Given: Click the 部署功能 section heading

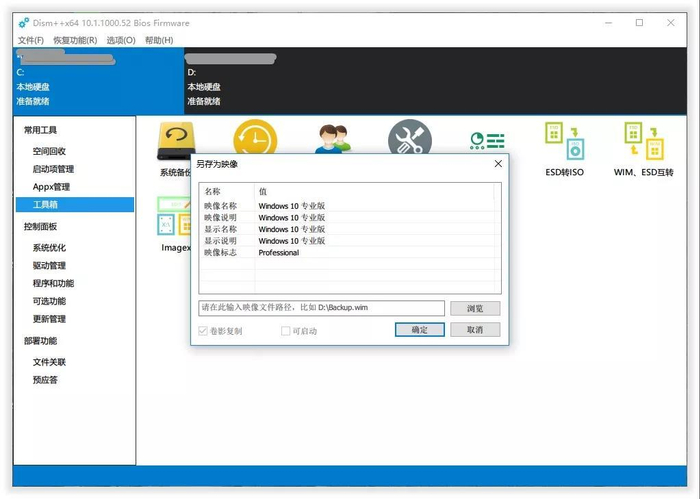Looking at the screenshot, I should pos(40,341).
